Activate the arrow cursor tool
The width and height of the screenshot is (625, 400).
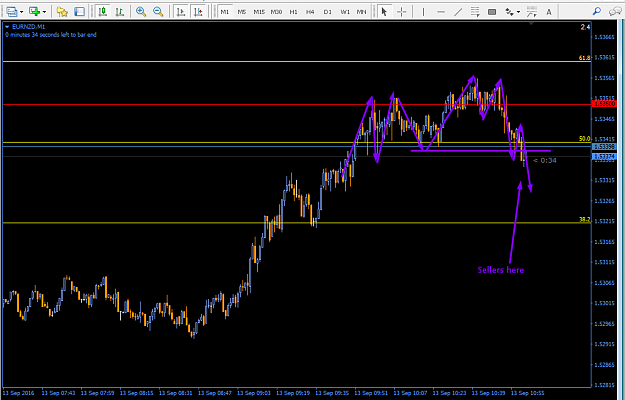click(x=384, y=12)
